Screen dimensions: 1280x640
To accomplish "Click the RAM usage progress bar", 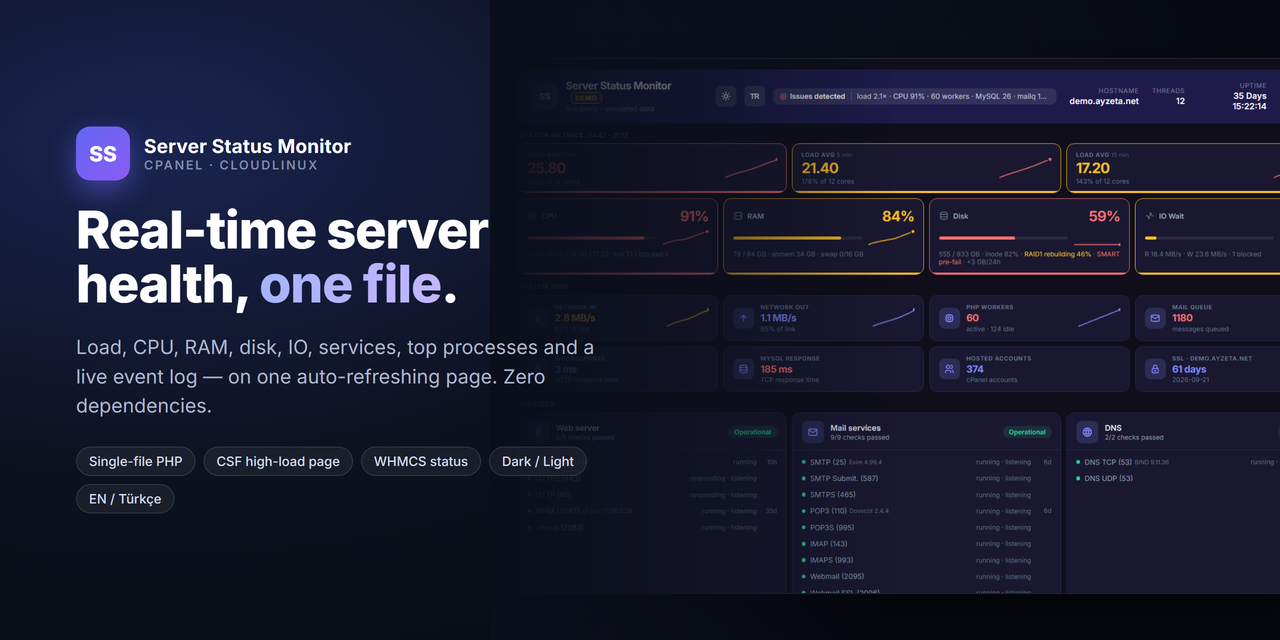I will 797,238.
